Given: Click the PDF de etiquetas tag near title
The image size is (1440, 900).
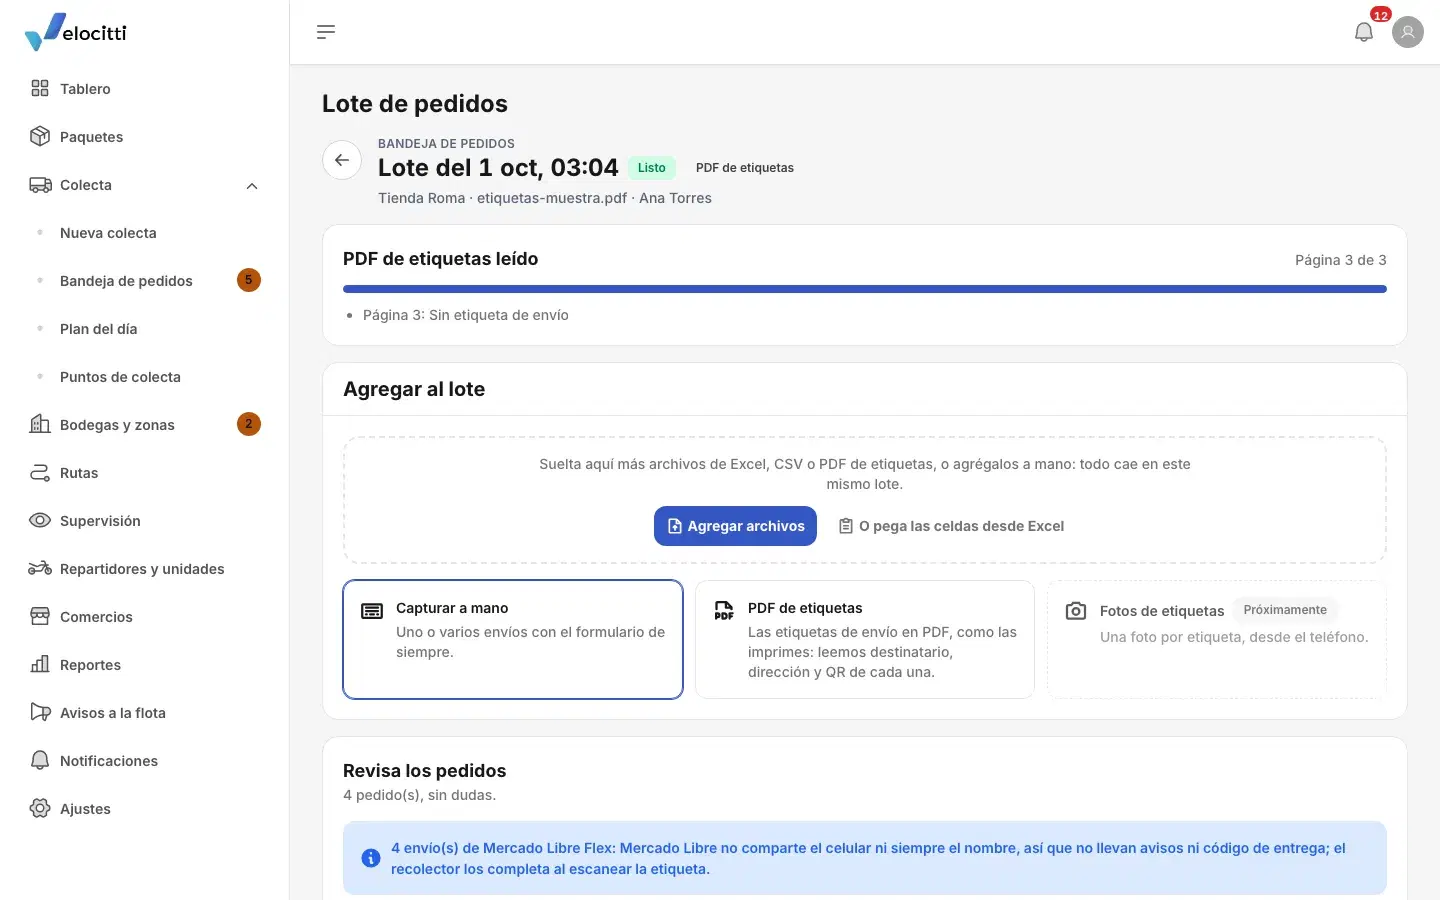Looking at the screenshot, I should click(x=745, y=168).
